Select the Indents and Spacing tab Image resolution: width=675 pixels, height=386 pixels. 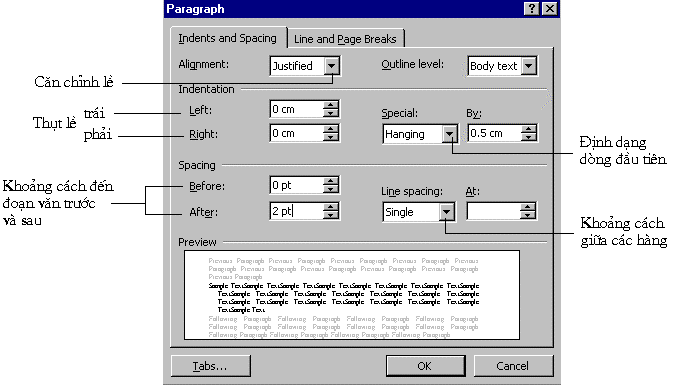pyautogui.click(x=228, y=38)
